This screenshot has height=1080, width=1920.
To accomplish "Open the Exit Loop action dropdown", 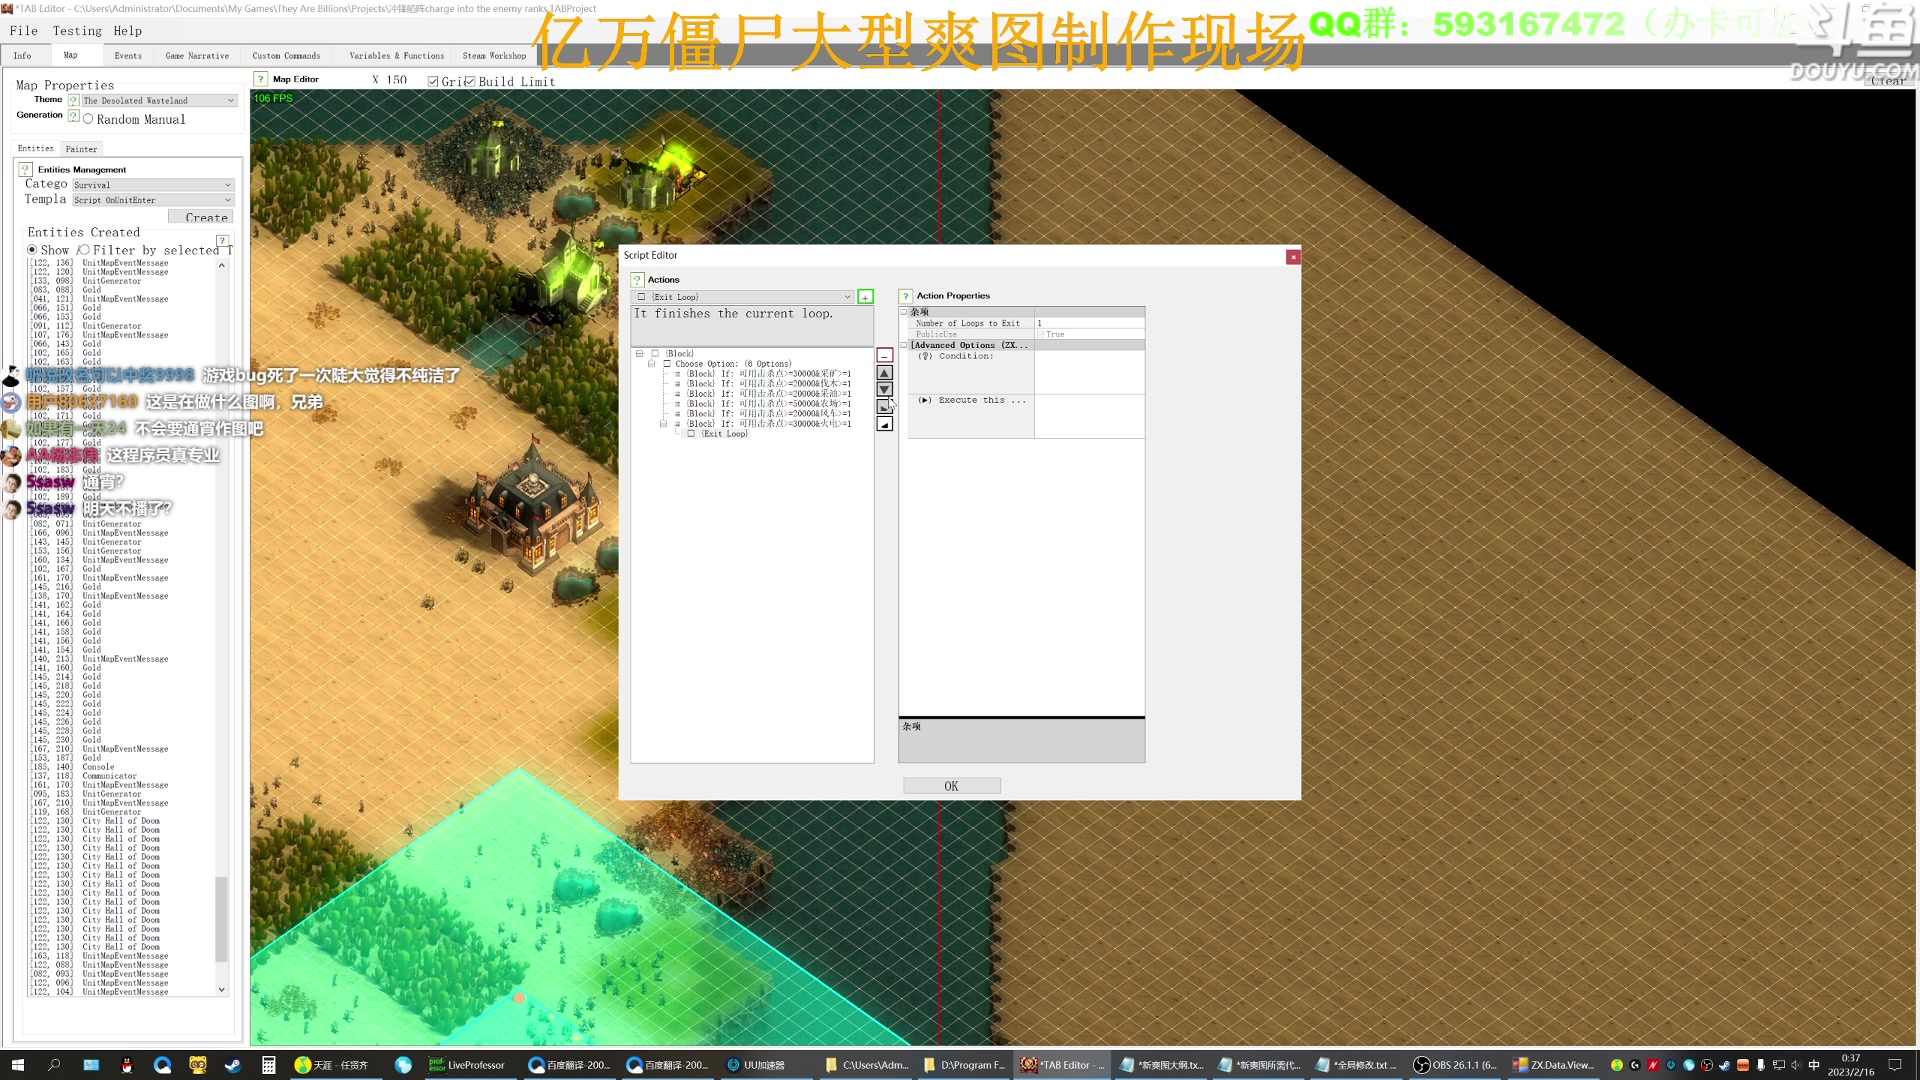I will pos(742,297).
